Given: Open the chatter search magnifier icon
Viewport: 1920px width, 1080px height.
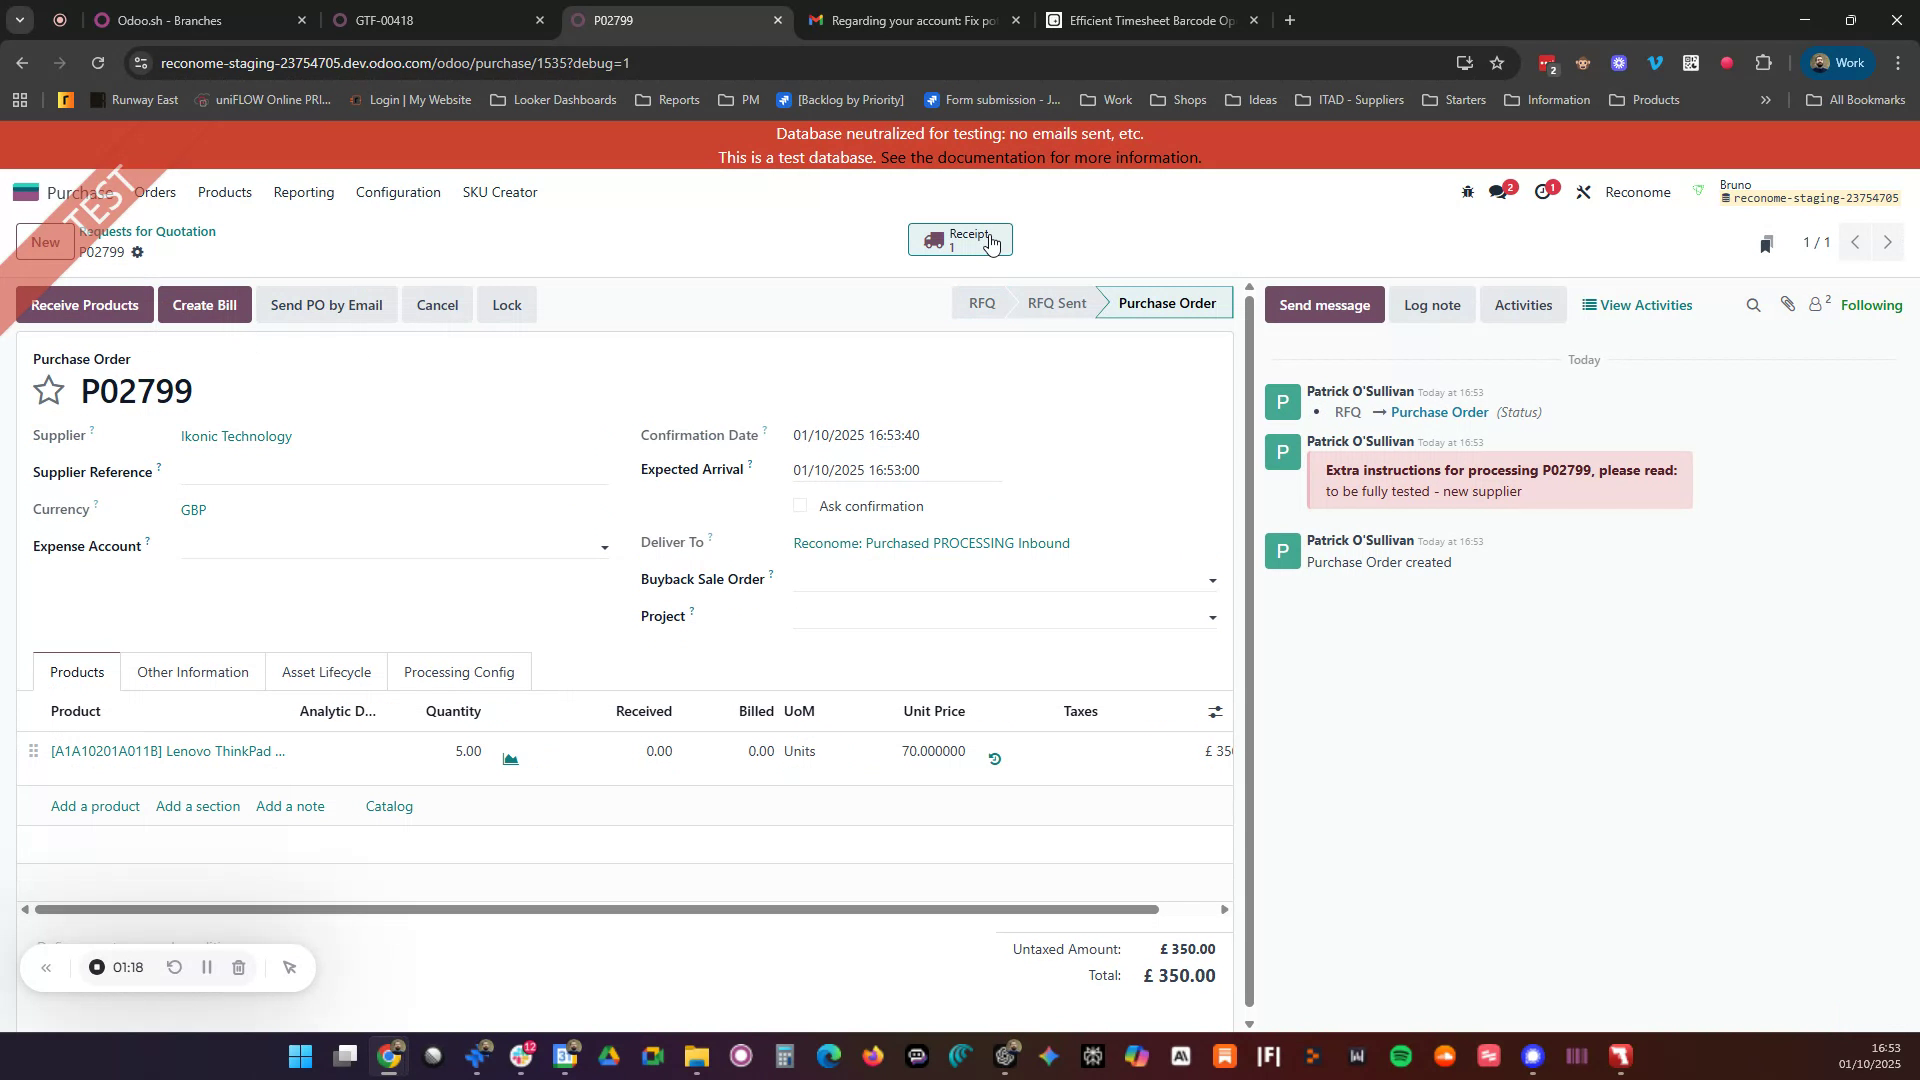Looking at the screenshot, I should point(1753,304).
